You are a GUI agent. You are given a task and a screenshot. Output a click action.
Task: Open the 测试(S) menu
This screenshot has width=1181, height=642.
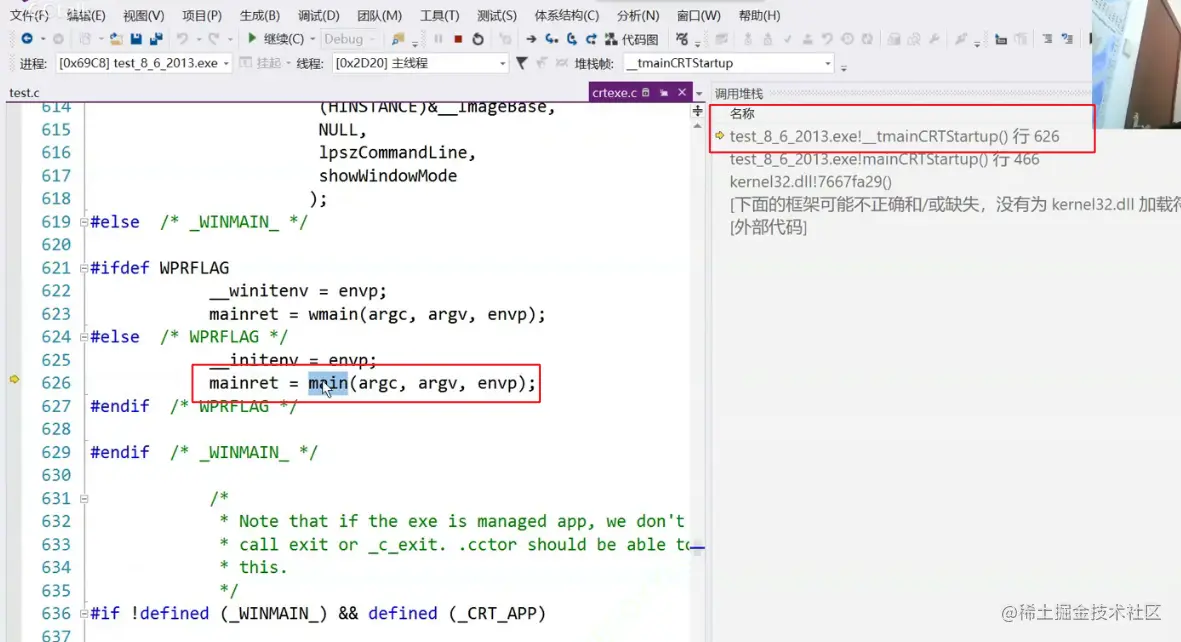click(x=496, y=15)
